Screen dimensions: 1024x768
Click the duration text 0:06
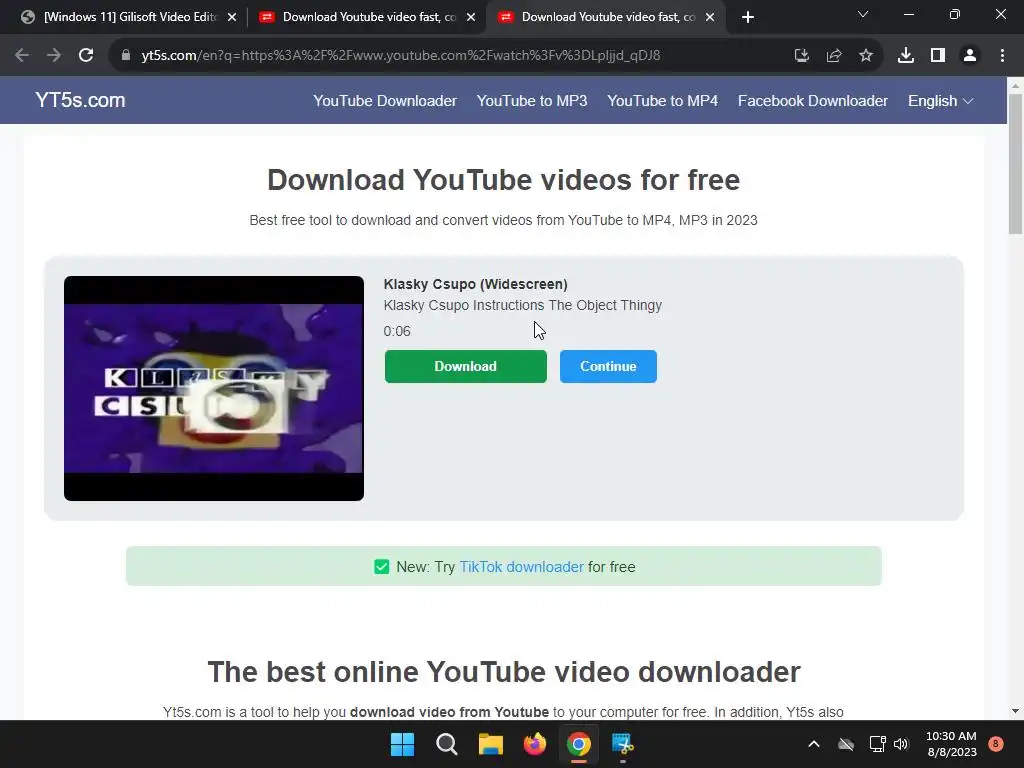click(397, 331)
